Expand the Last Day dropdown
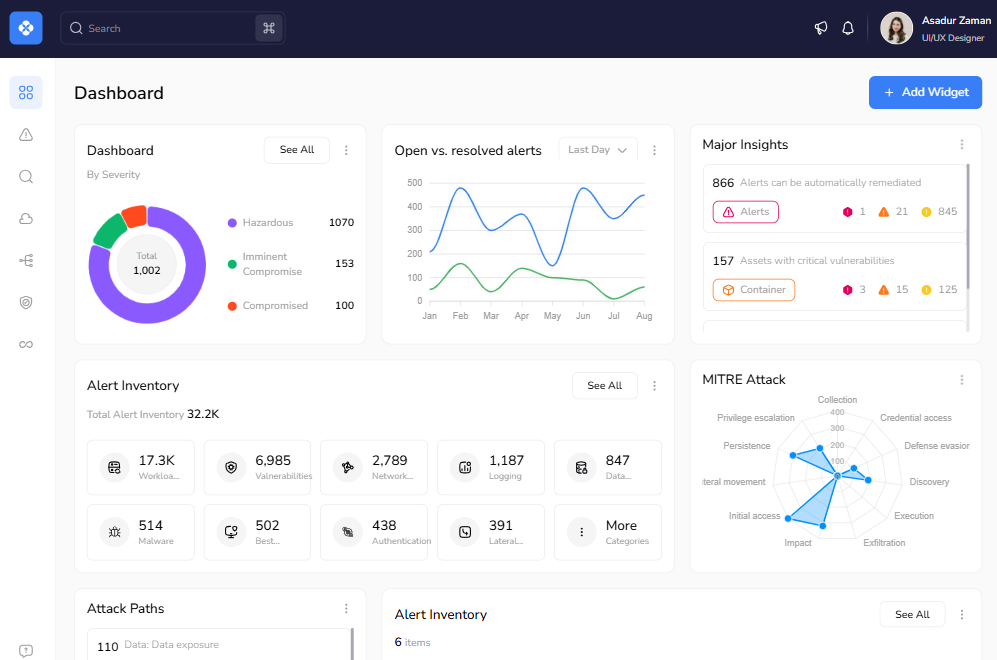 pos(598,150)
